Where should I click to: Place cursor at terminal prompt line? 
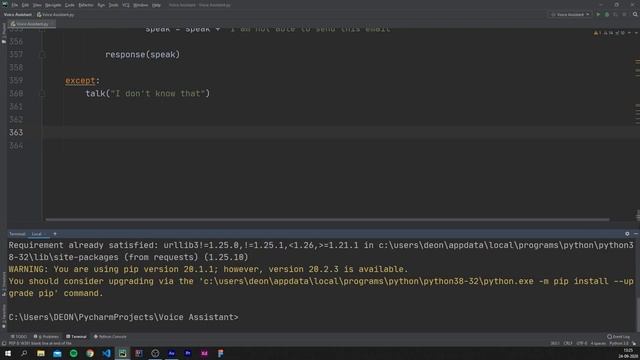123,317
